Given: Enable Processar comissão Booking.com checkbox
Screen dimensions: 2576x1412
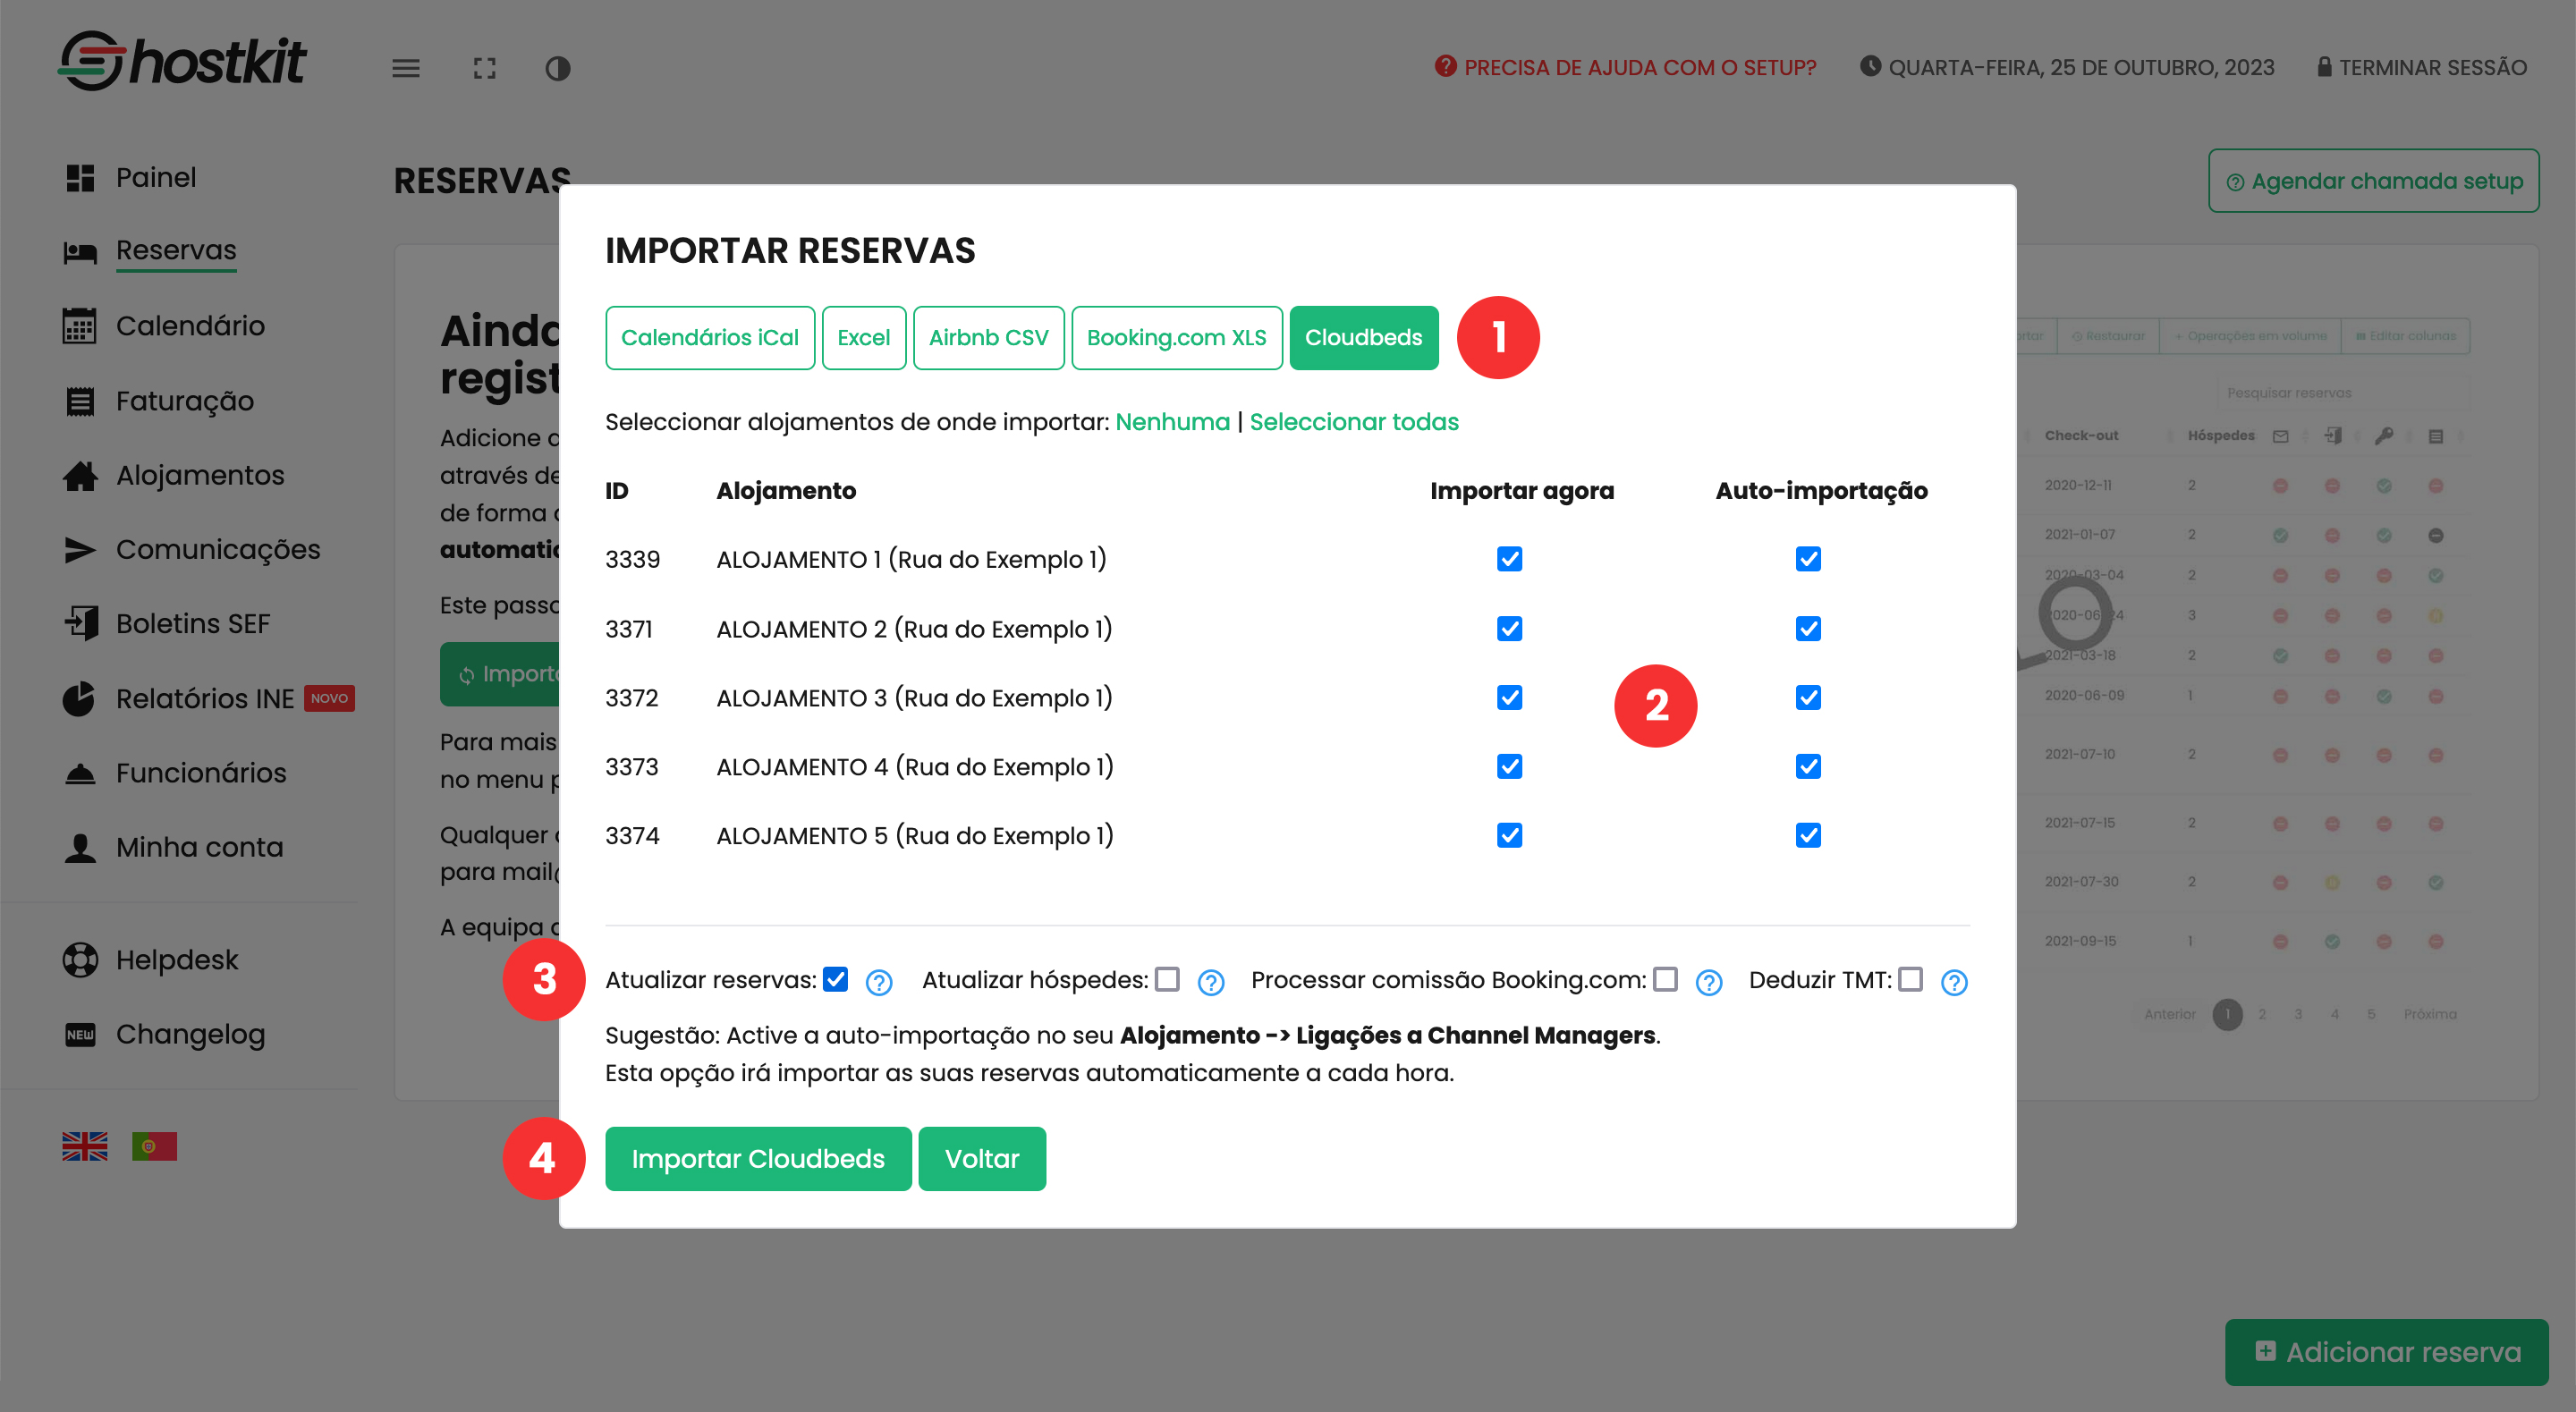Looking at the screenshot, I should point(1665,979).
